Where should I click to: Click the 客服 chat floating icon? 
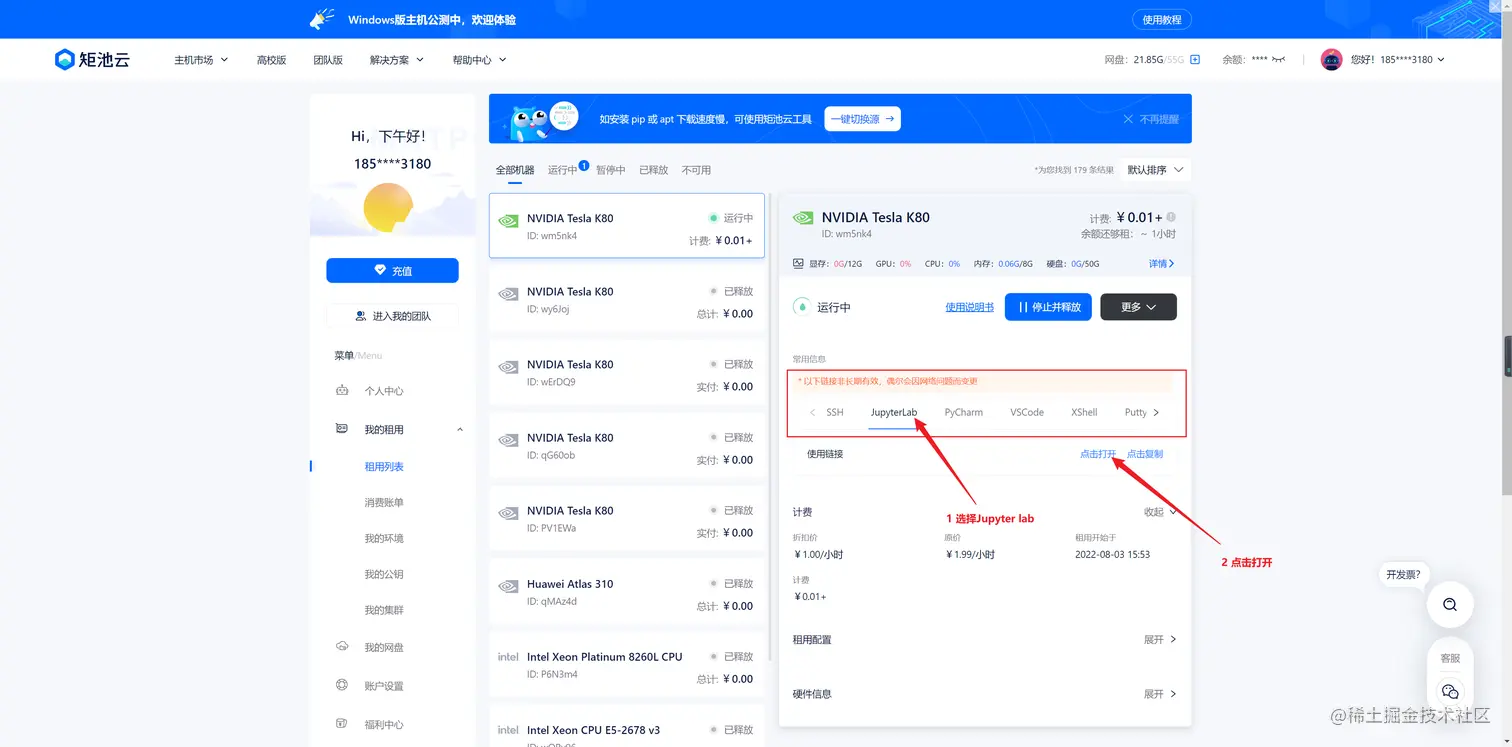1450,691
